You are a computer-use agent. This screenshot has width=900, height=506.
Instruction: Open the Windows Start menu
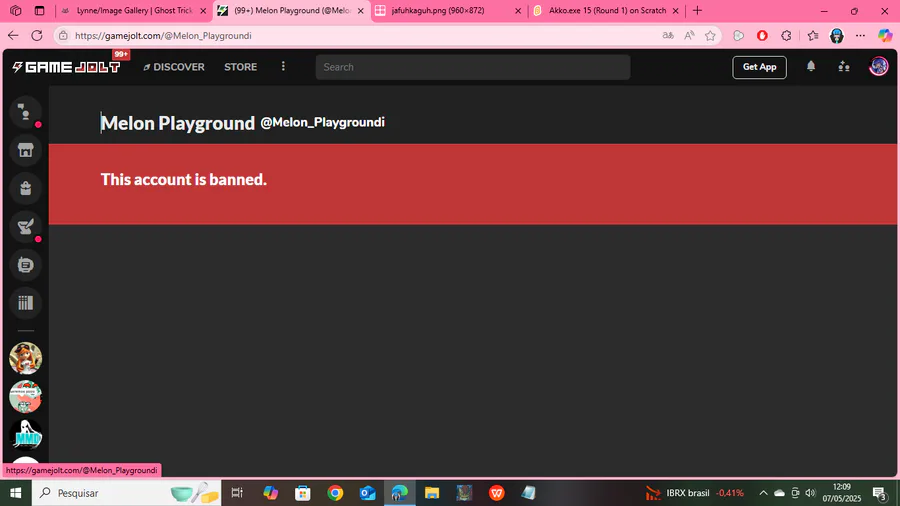15,493
